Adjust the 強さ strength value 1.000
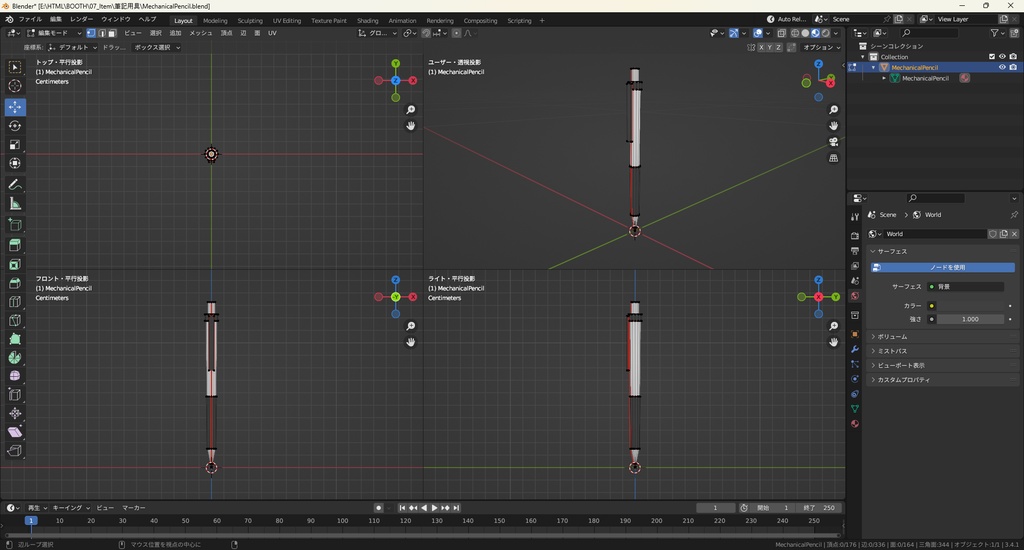1024x550 pixels. (971, 319)
